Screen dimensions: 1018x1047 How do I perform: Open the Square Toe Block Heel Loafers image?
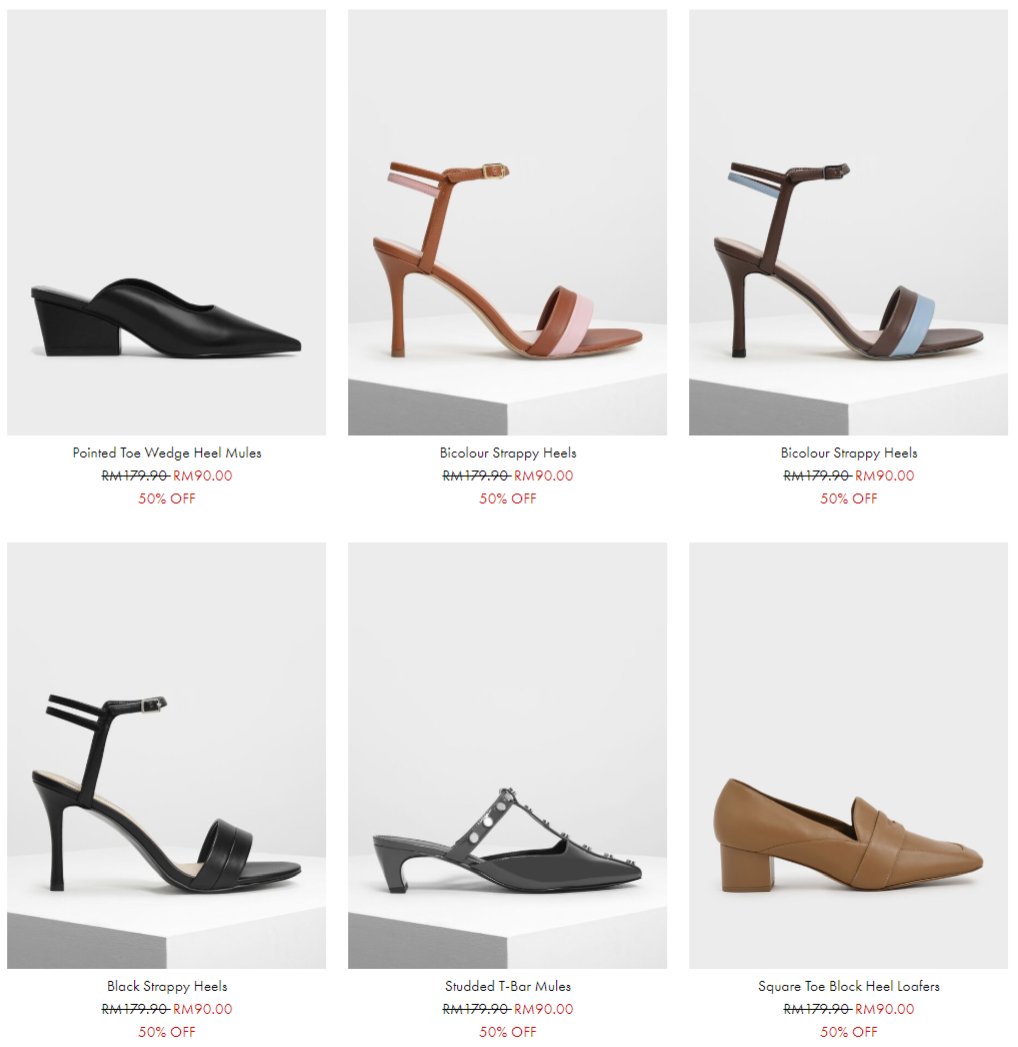[848, 755]
